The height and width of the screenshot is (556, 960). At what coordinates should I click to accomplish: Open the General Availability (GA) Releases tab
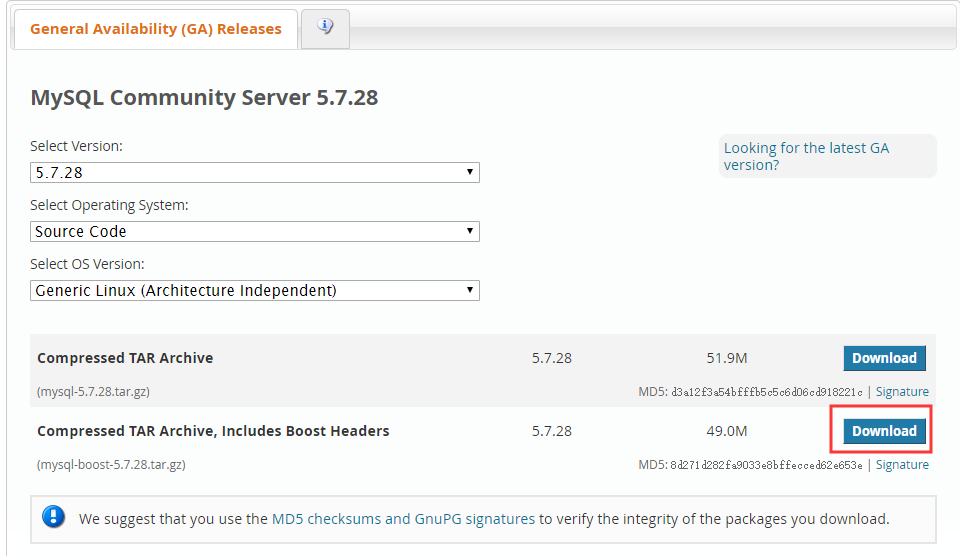(156, 29)
